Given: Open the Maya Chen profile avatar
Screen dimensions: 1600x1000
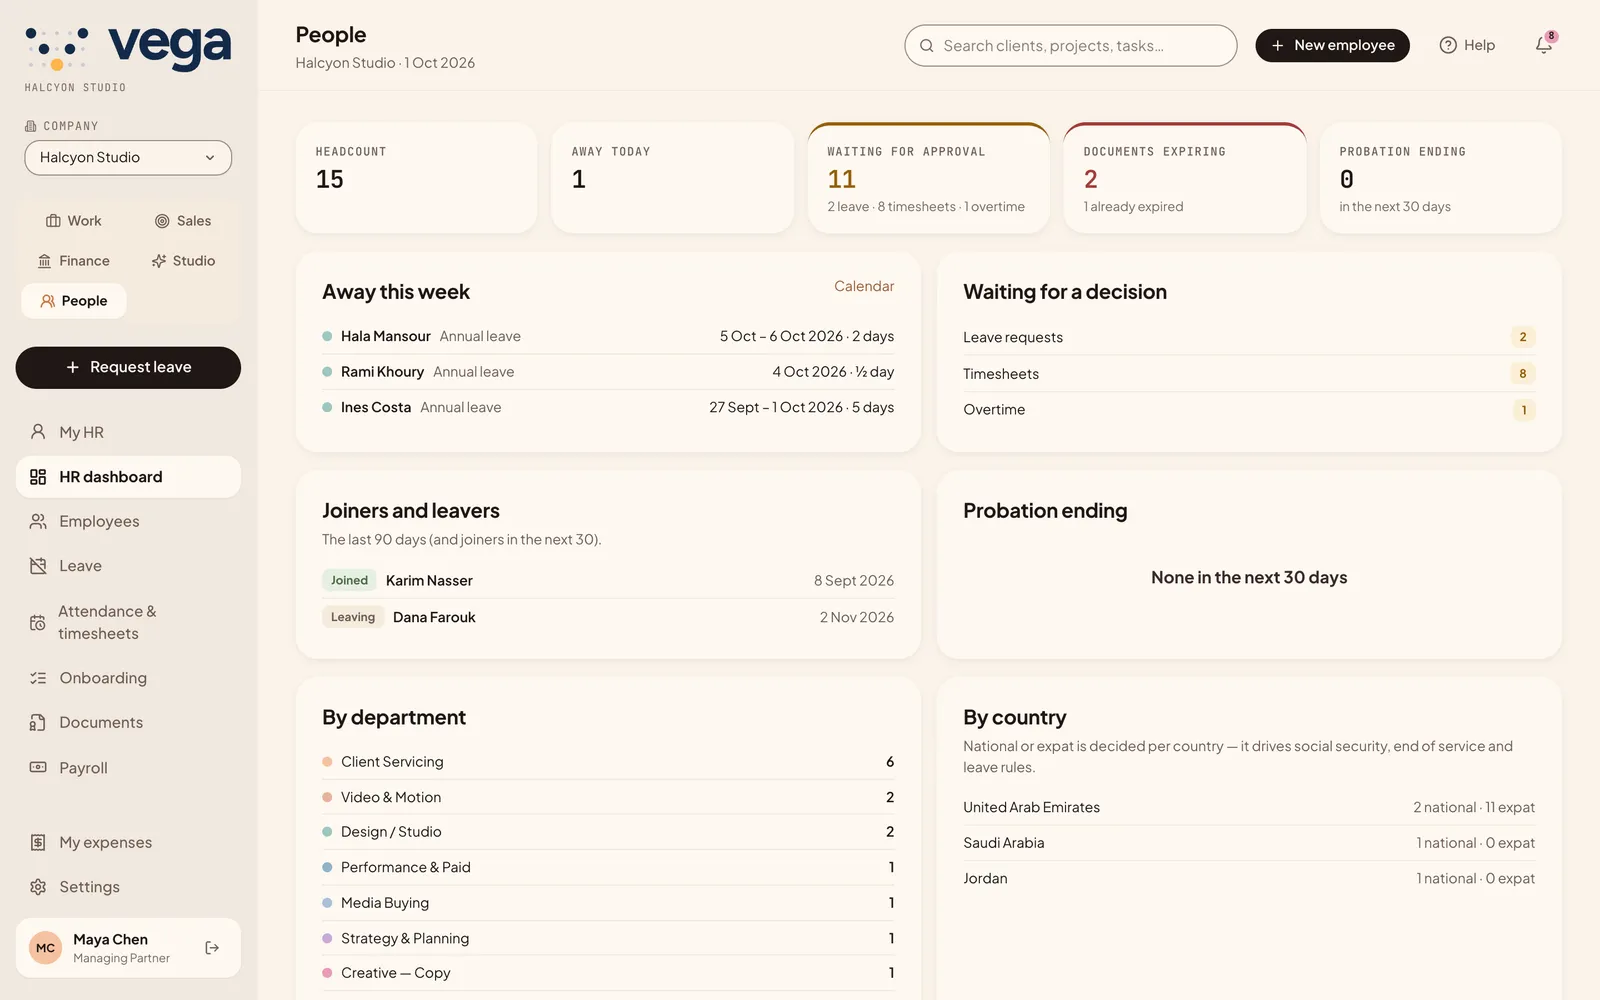Looking at the screenshot, I should coord(46,948).
